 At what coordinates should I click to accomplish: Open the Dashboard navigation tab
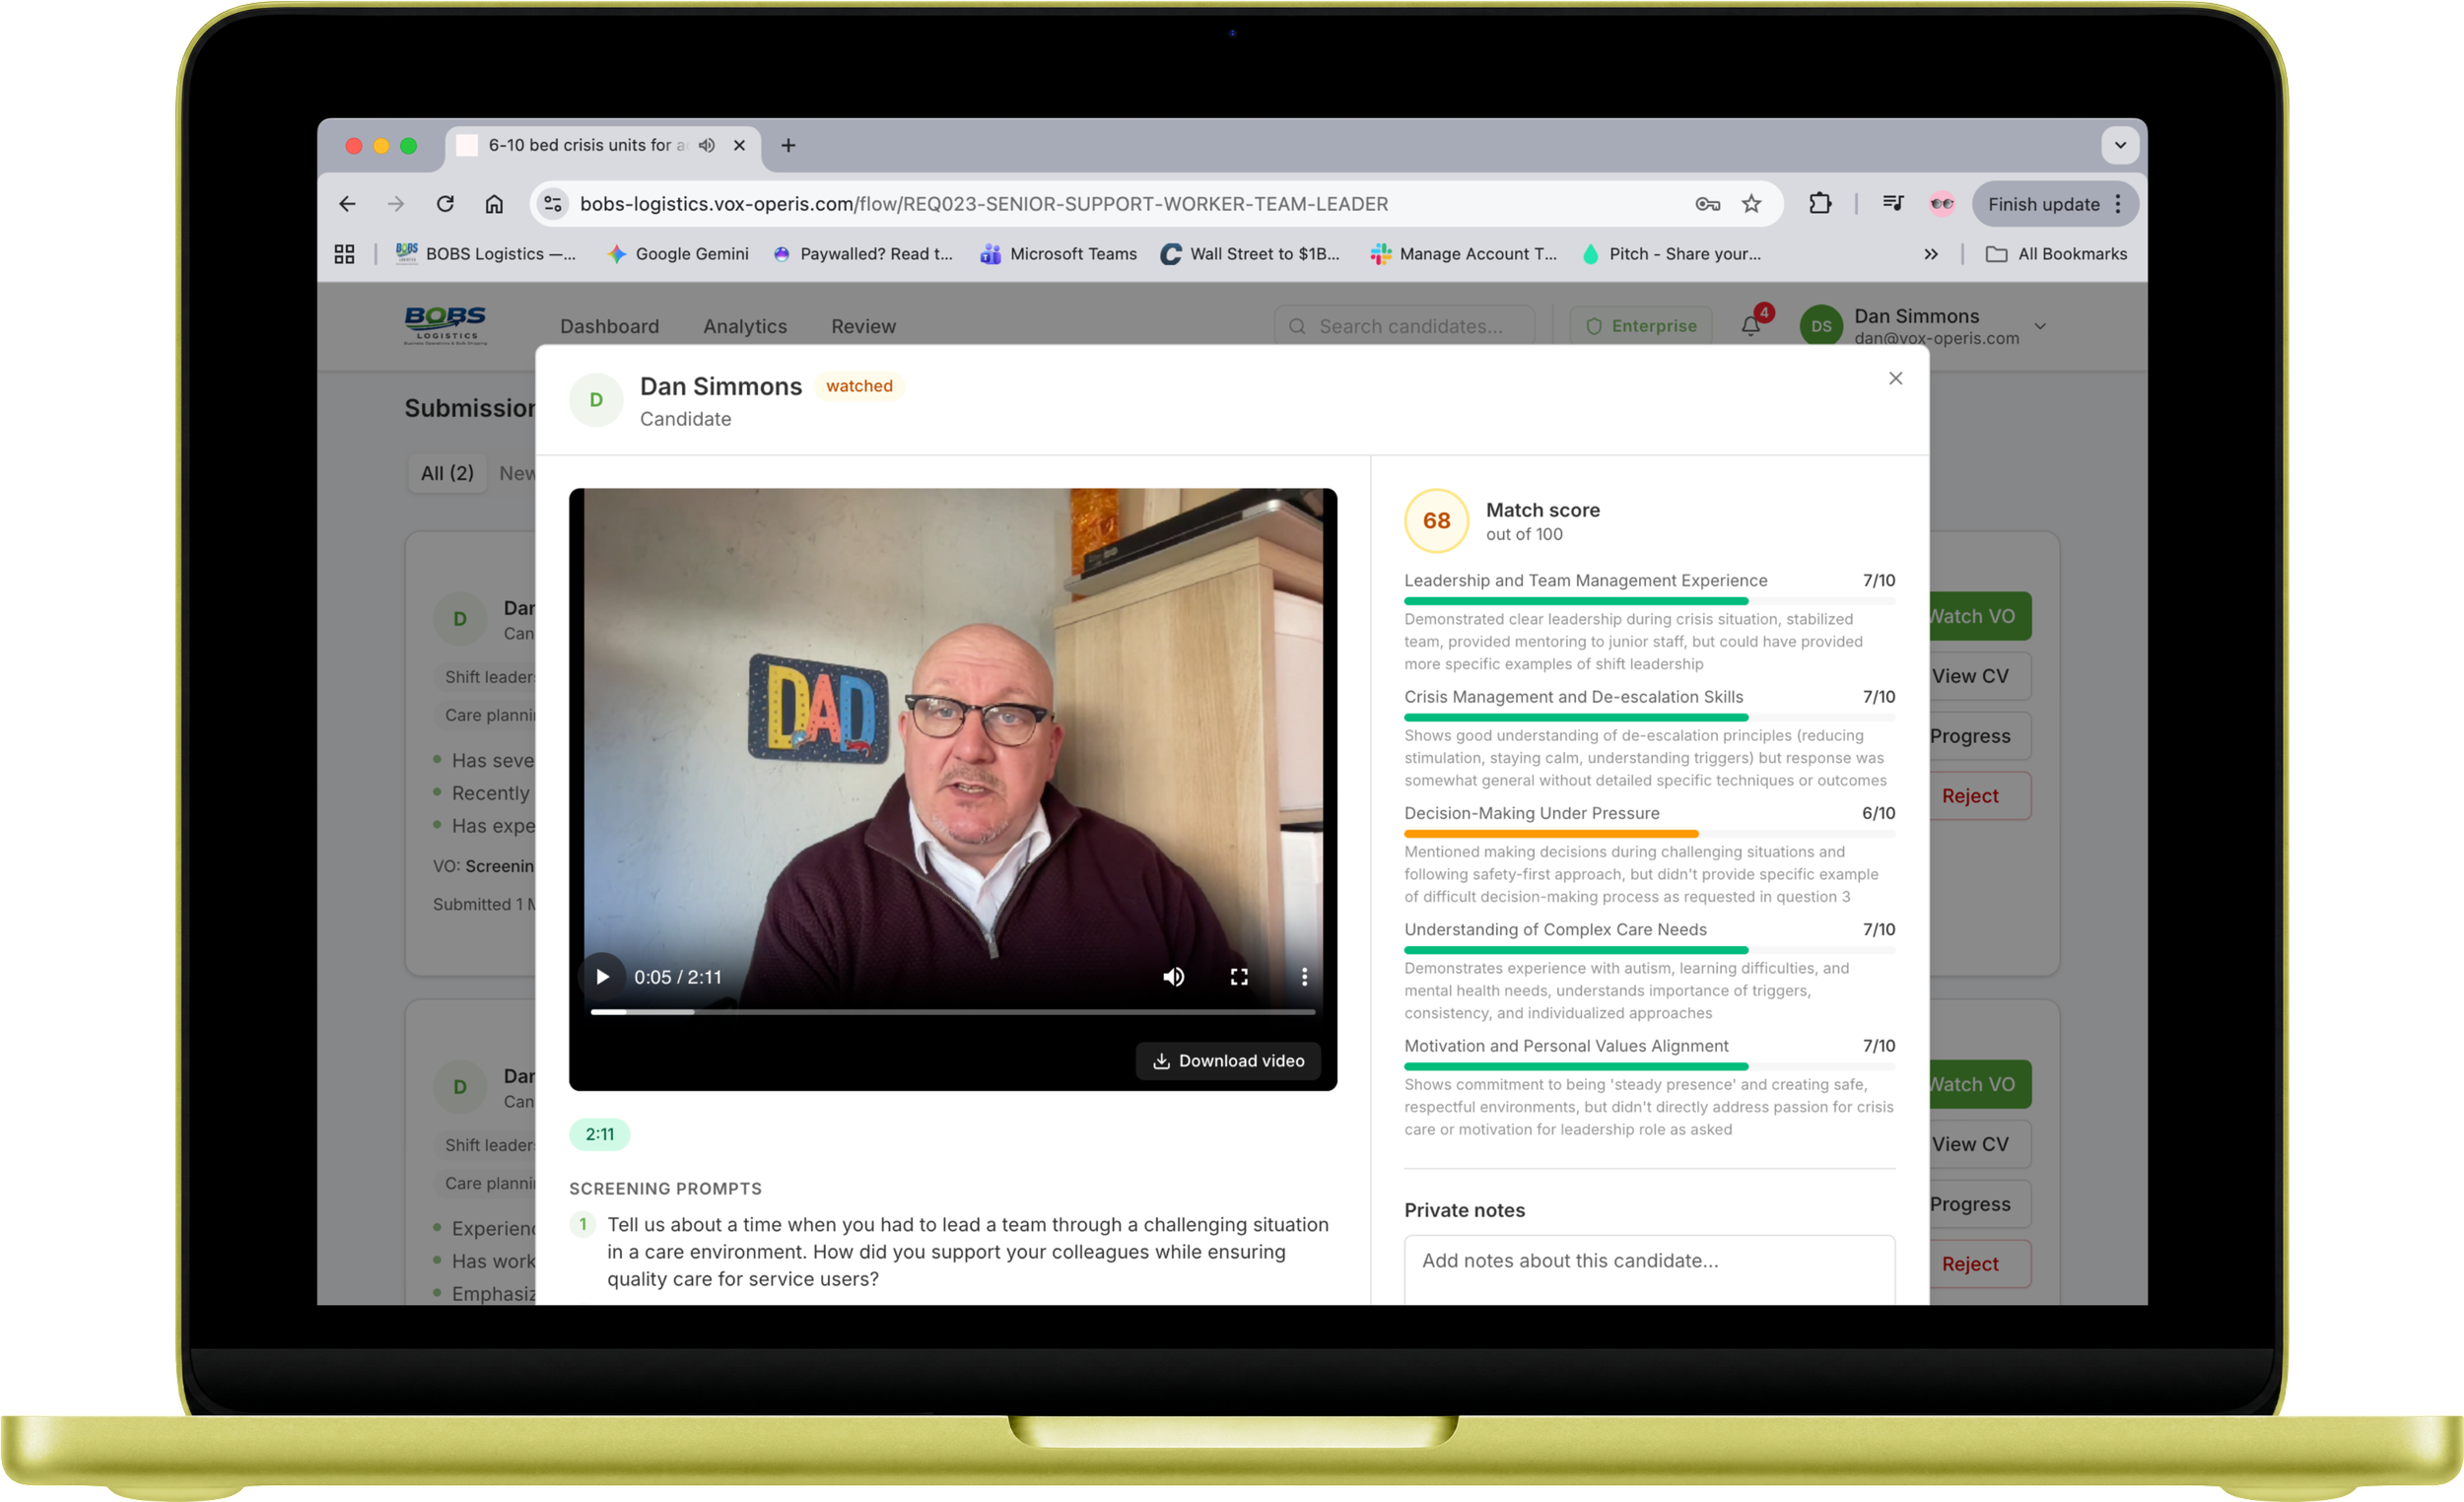609,326
